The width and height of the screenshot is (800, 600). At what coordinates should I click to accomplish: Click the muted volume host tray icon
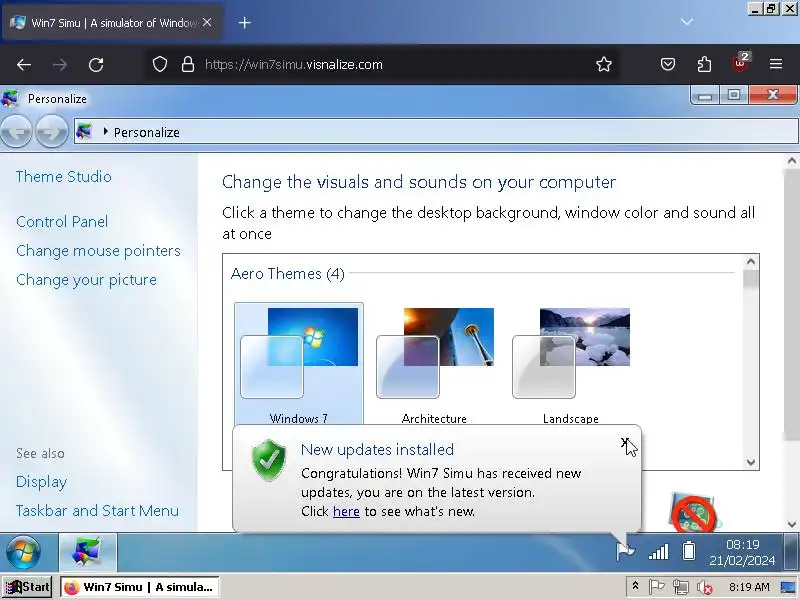705,588
